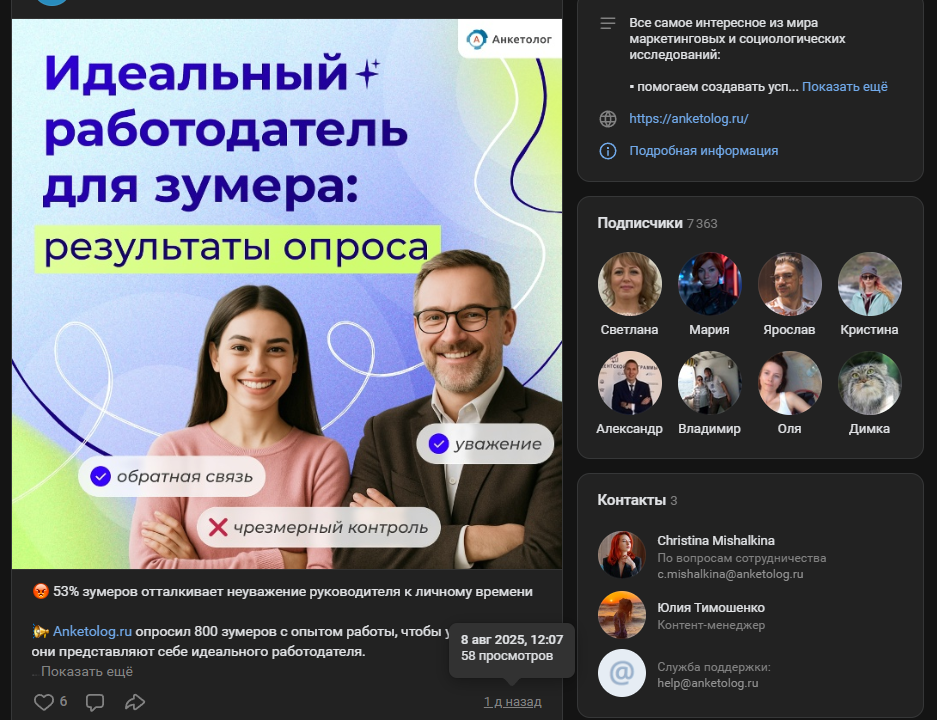Open subscriber Владимир's avatar
Image resolution: width=937 pixels, height=720 pixels.
point(709,383)
